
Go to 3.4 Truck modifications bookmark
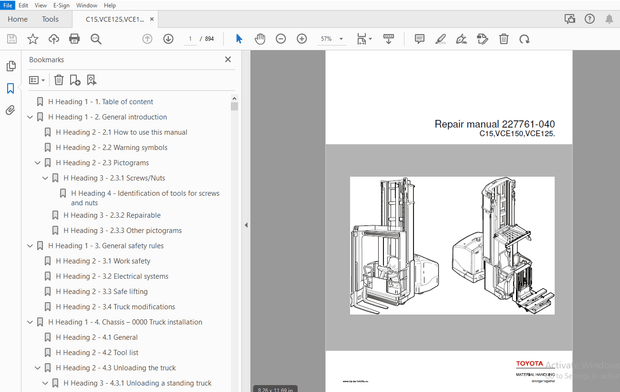pyautogui.click(x=115, y=307)
